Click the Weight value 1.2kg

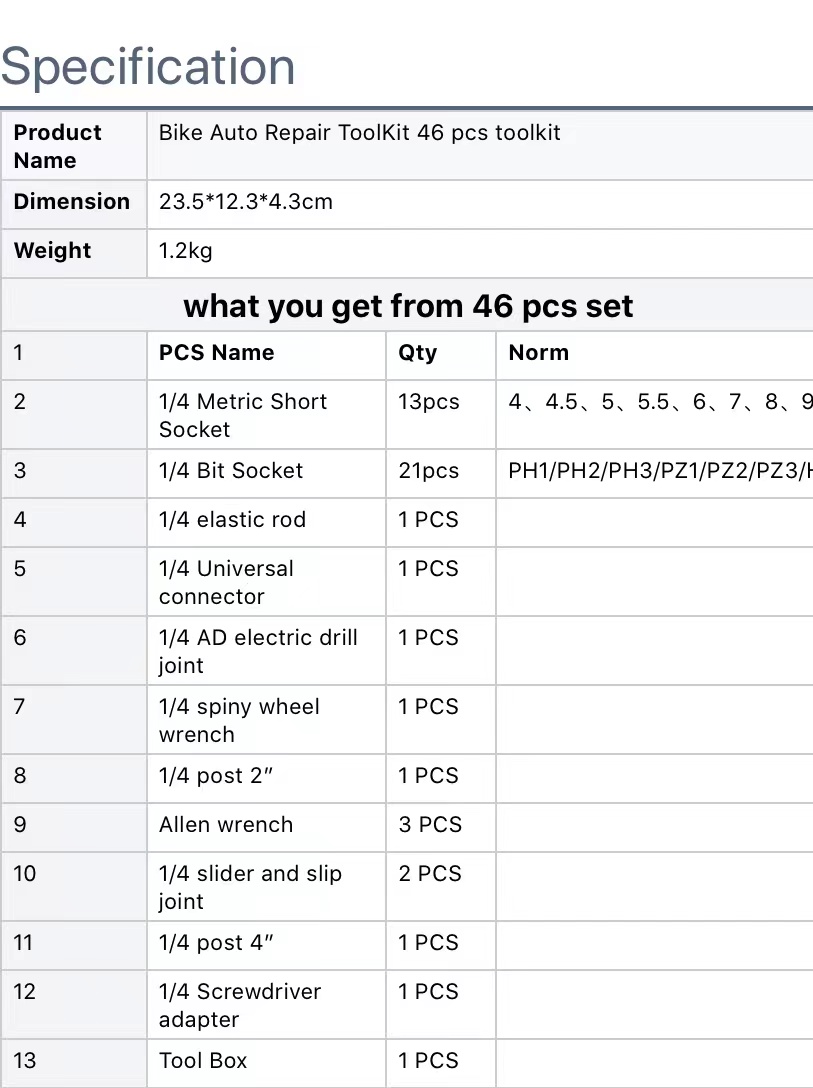(x=185, y=250)
